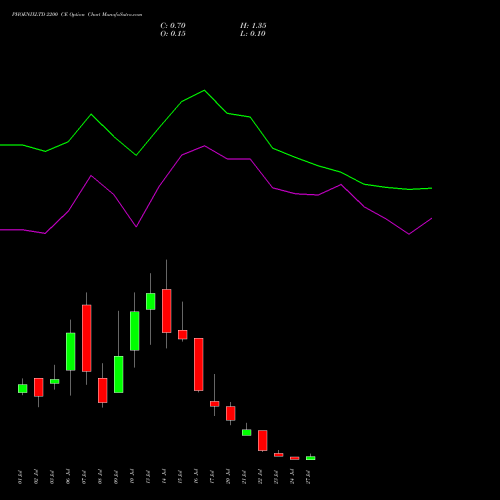Click the green candle for 21 Jul

pyautogui.click(x=247, y=433)
